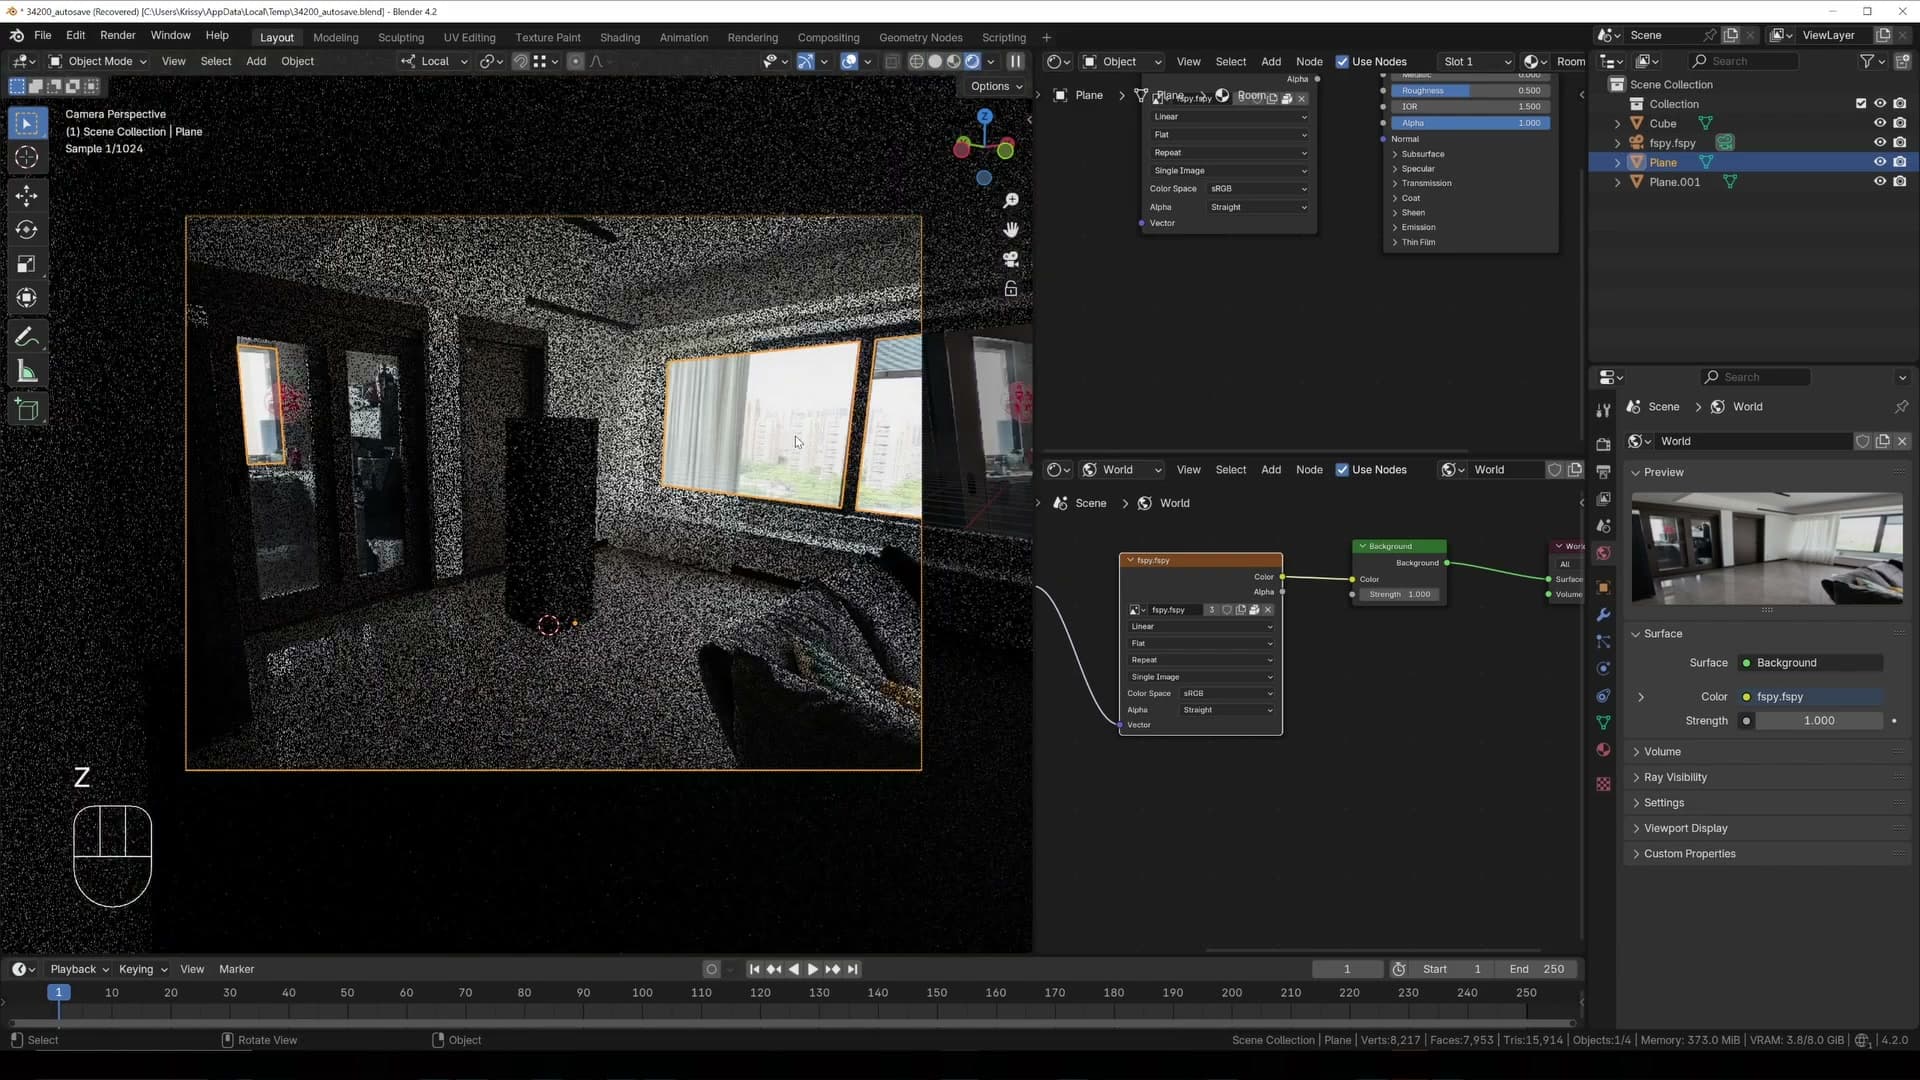The image size is (1920, 1080).
Task: Pin the World properties context
Action: 1901,407
